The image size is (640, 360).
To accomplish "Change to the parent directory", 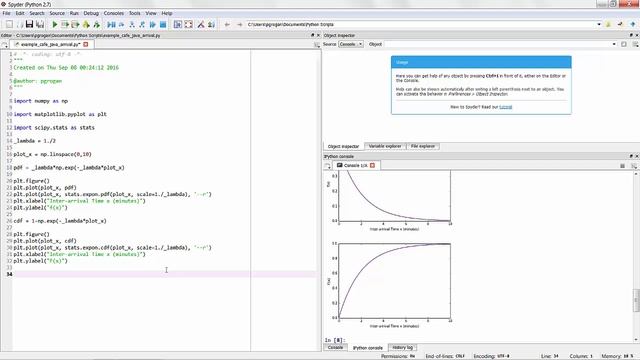I will [633, 24].
